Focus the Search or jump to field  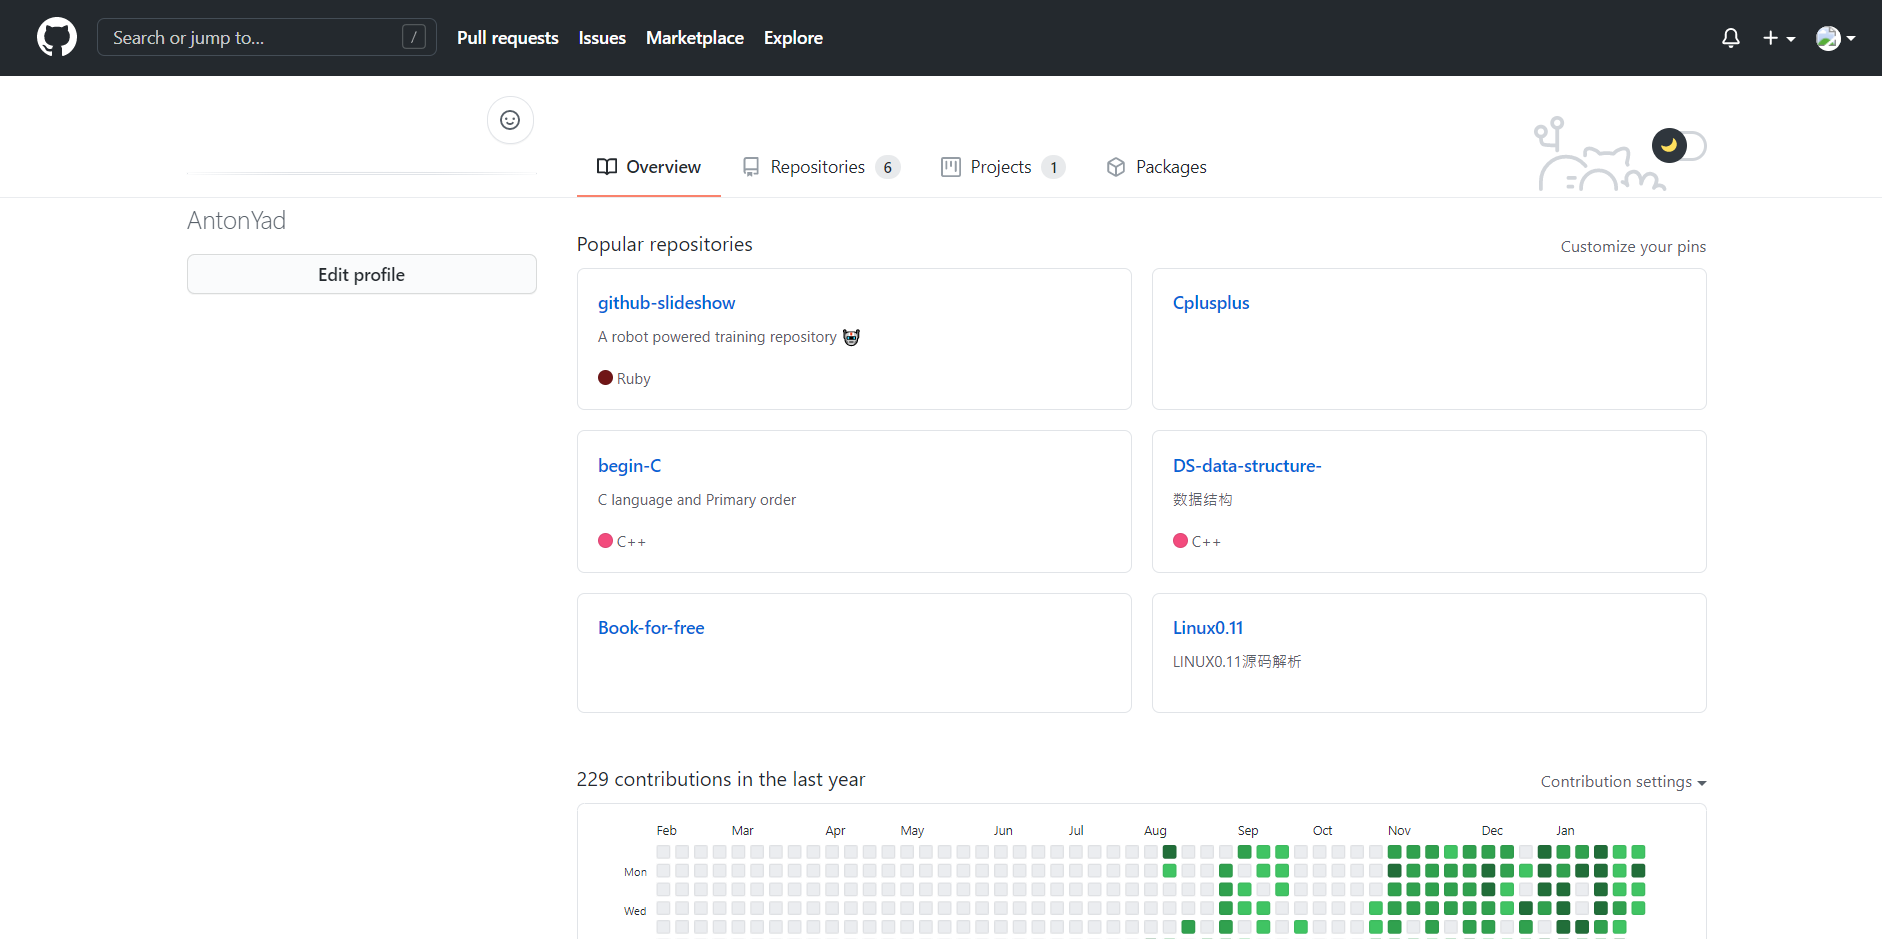(x=267, y=38)
